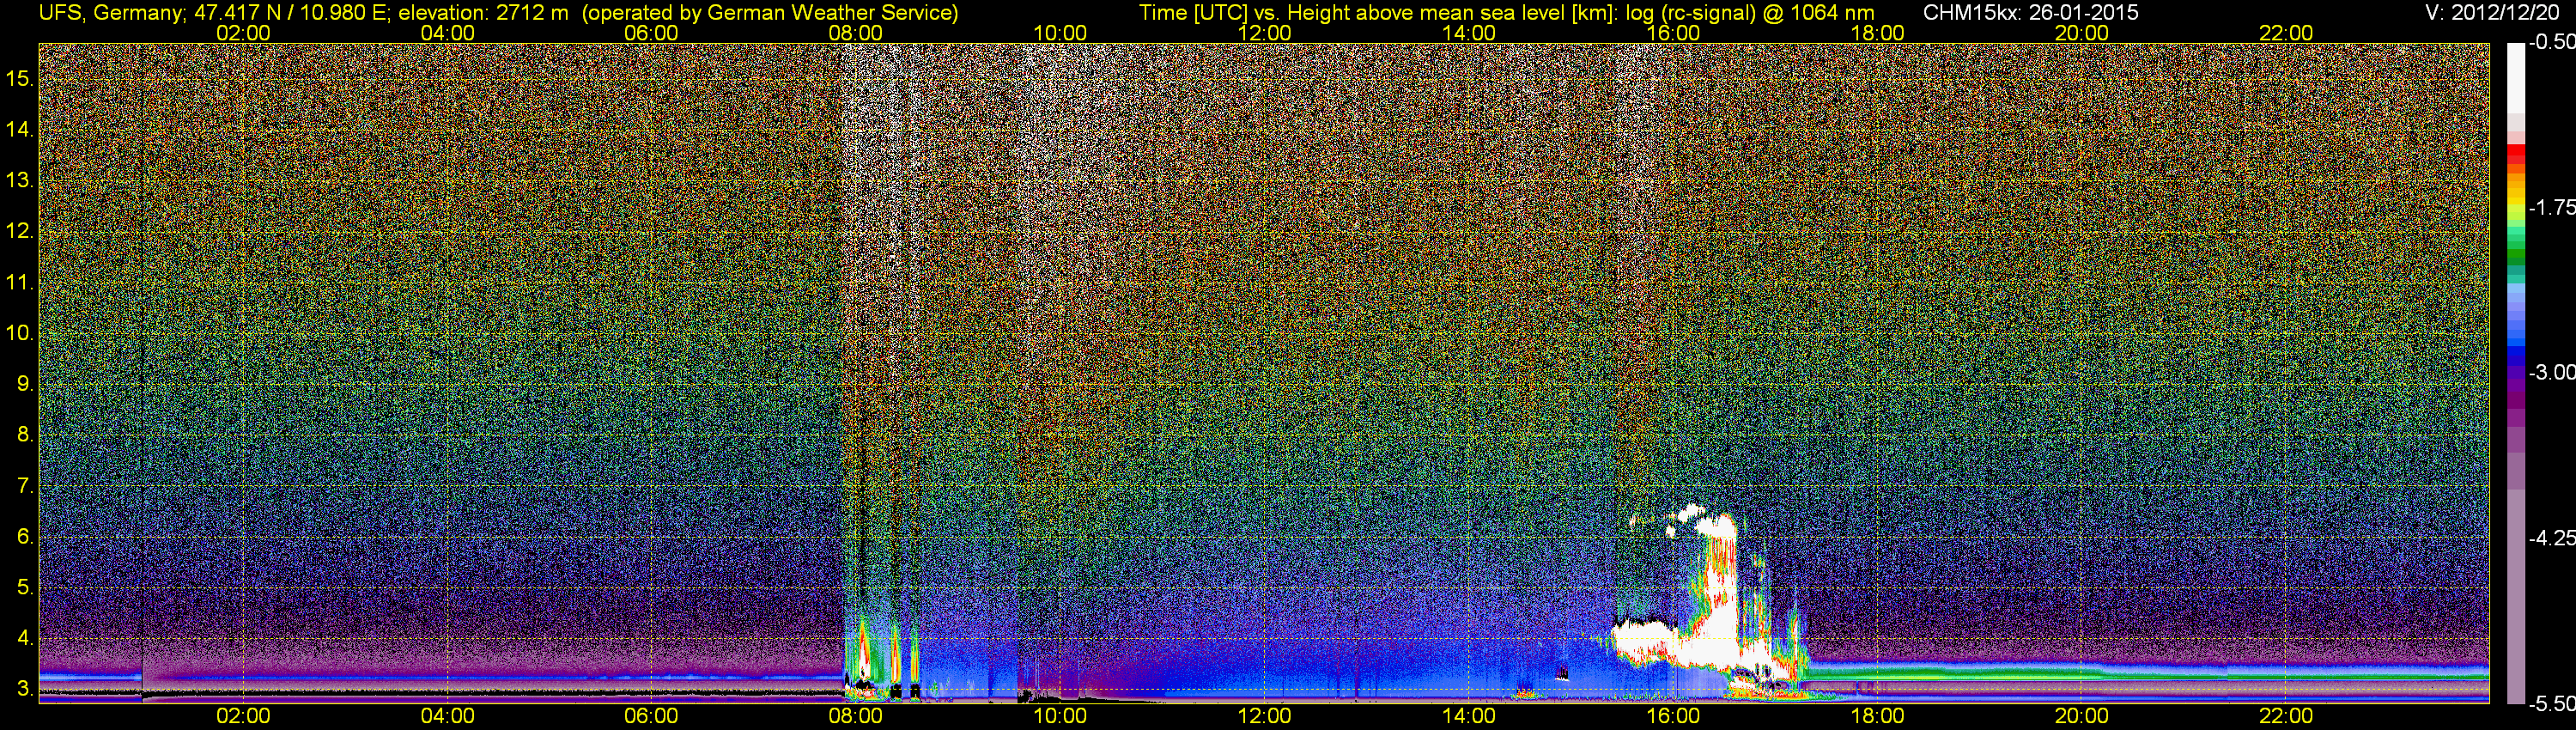
Task: Click the '-4.25' color scale value
Action: 2551,538
